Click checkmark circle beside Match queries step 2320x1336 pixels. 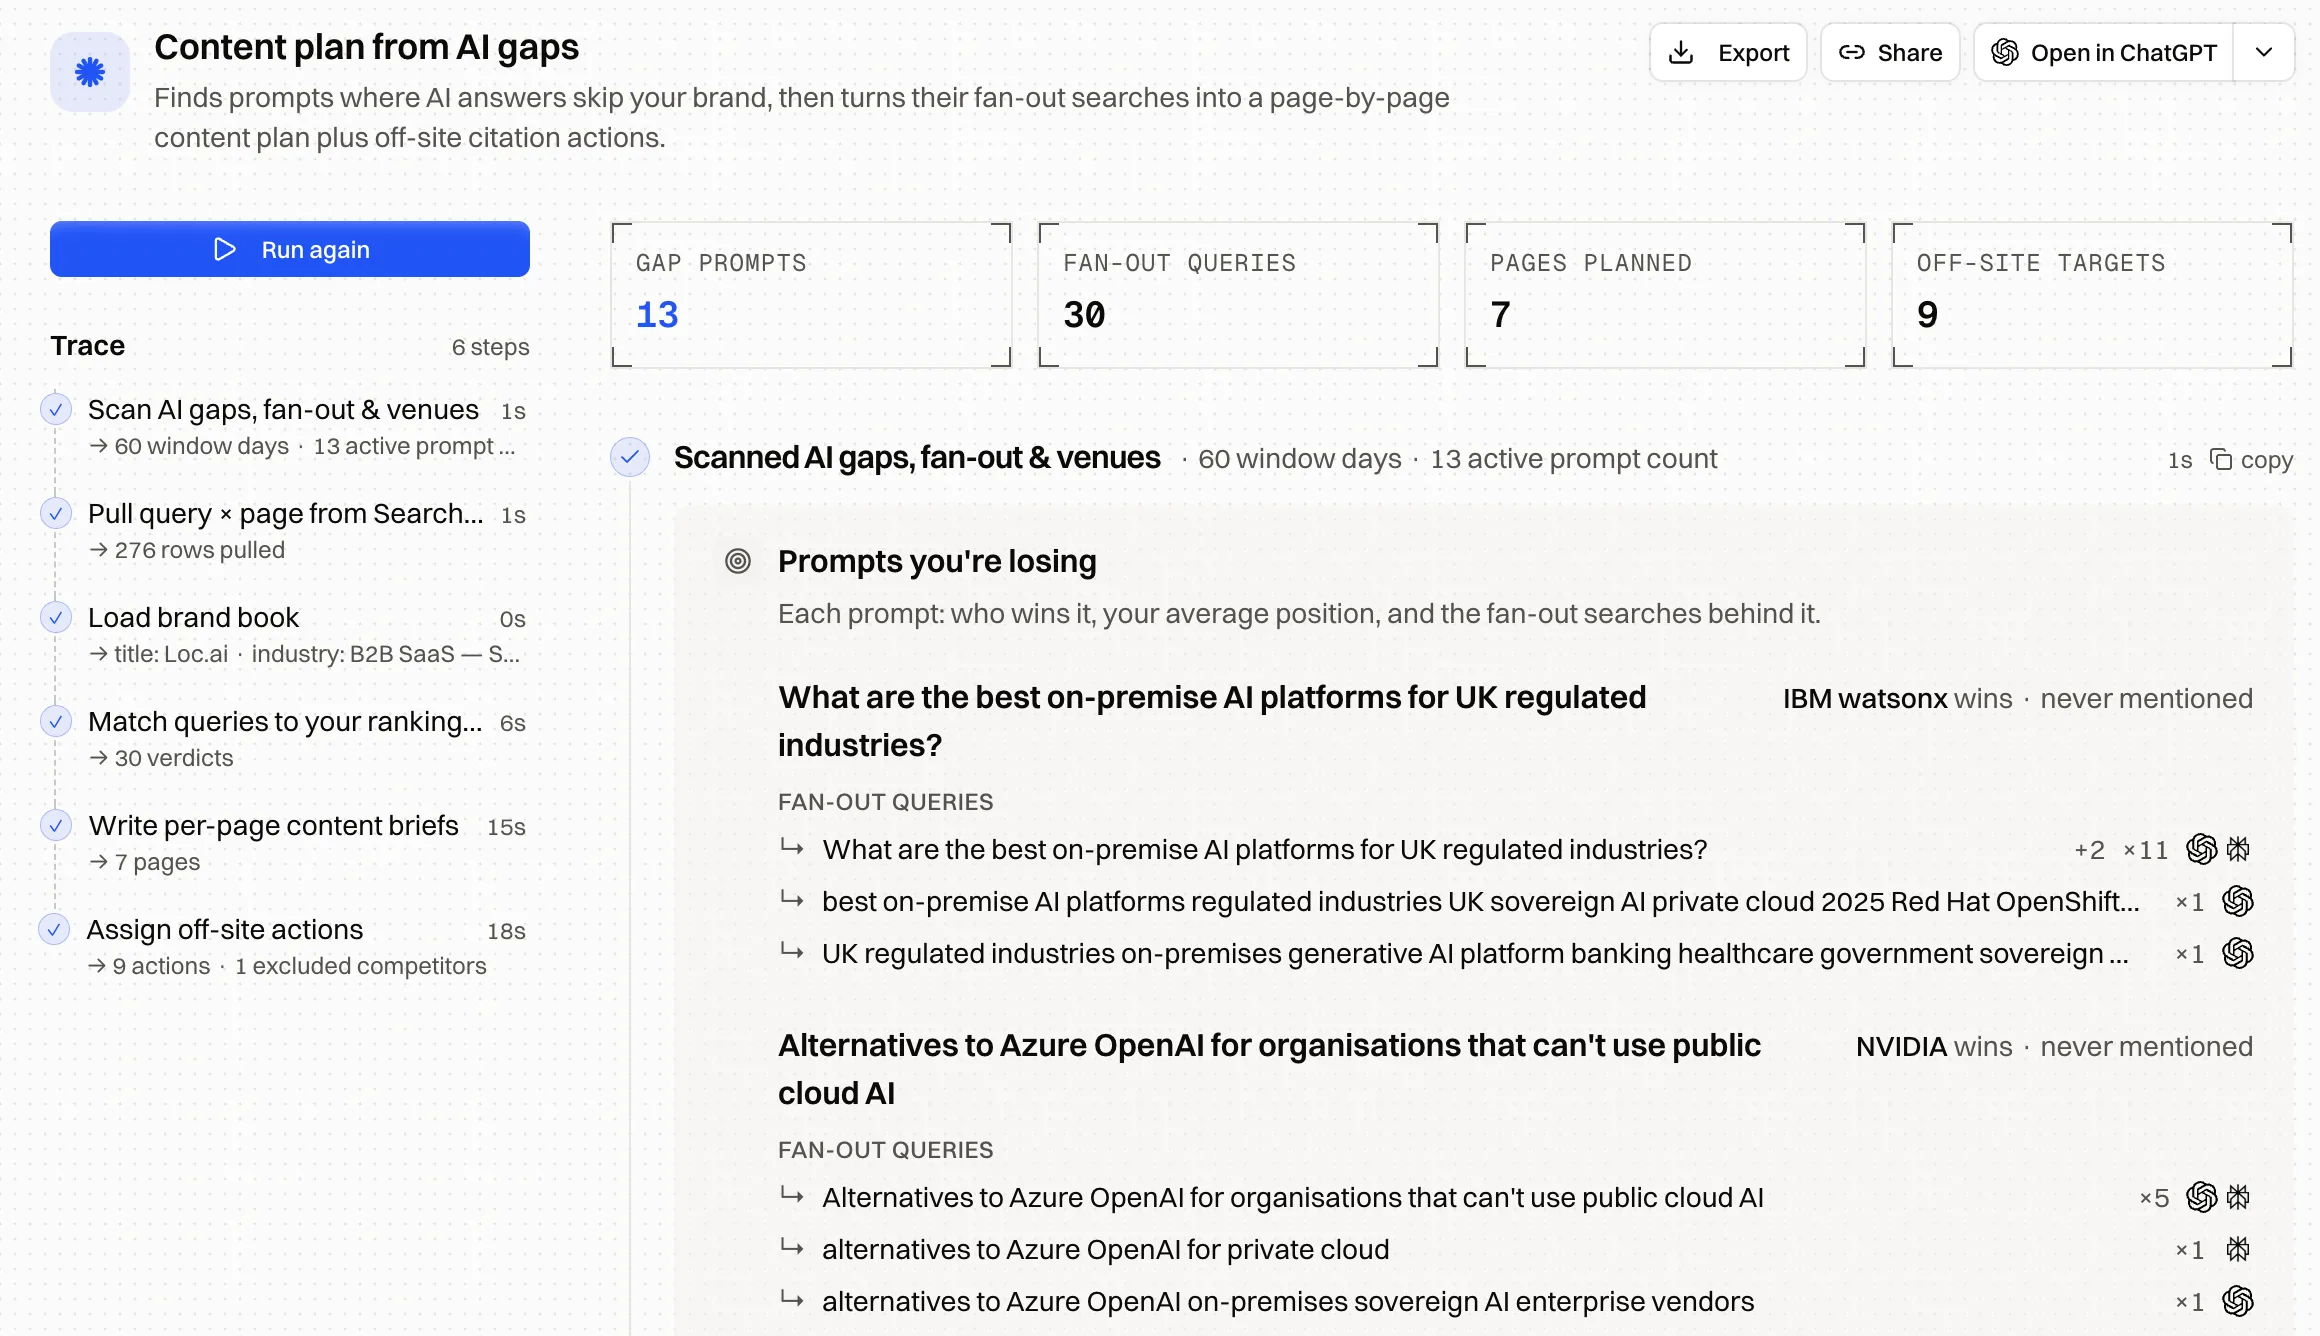(x=56, y=721)
